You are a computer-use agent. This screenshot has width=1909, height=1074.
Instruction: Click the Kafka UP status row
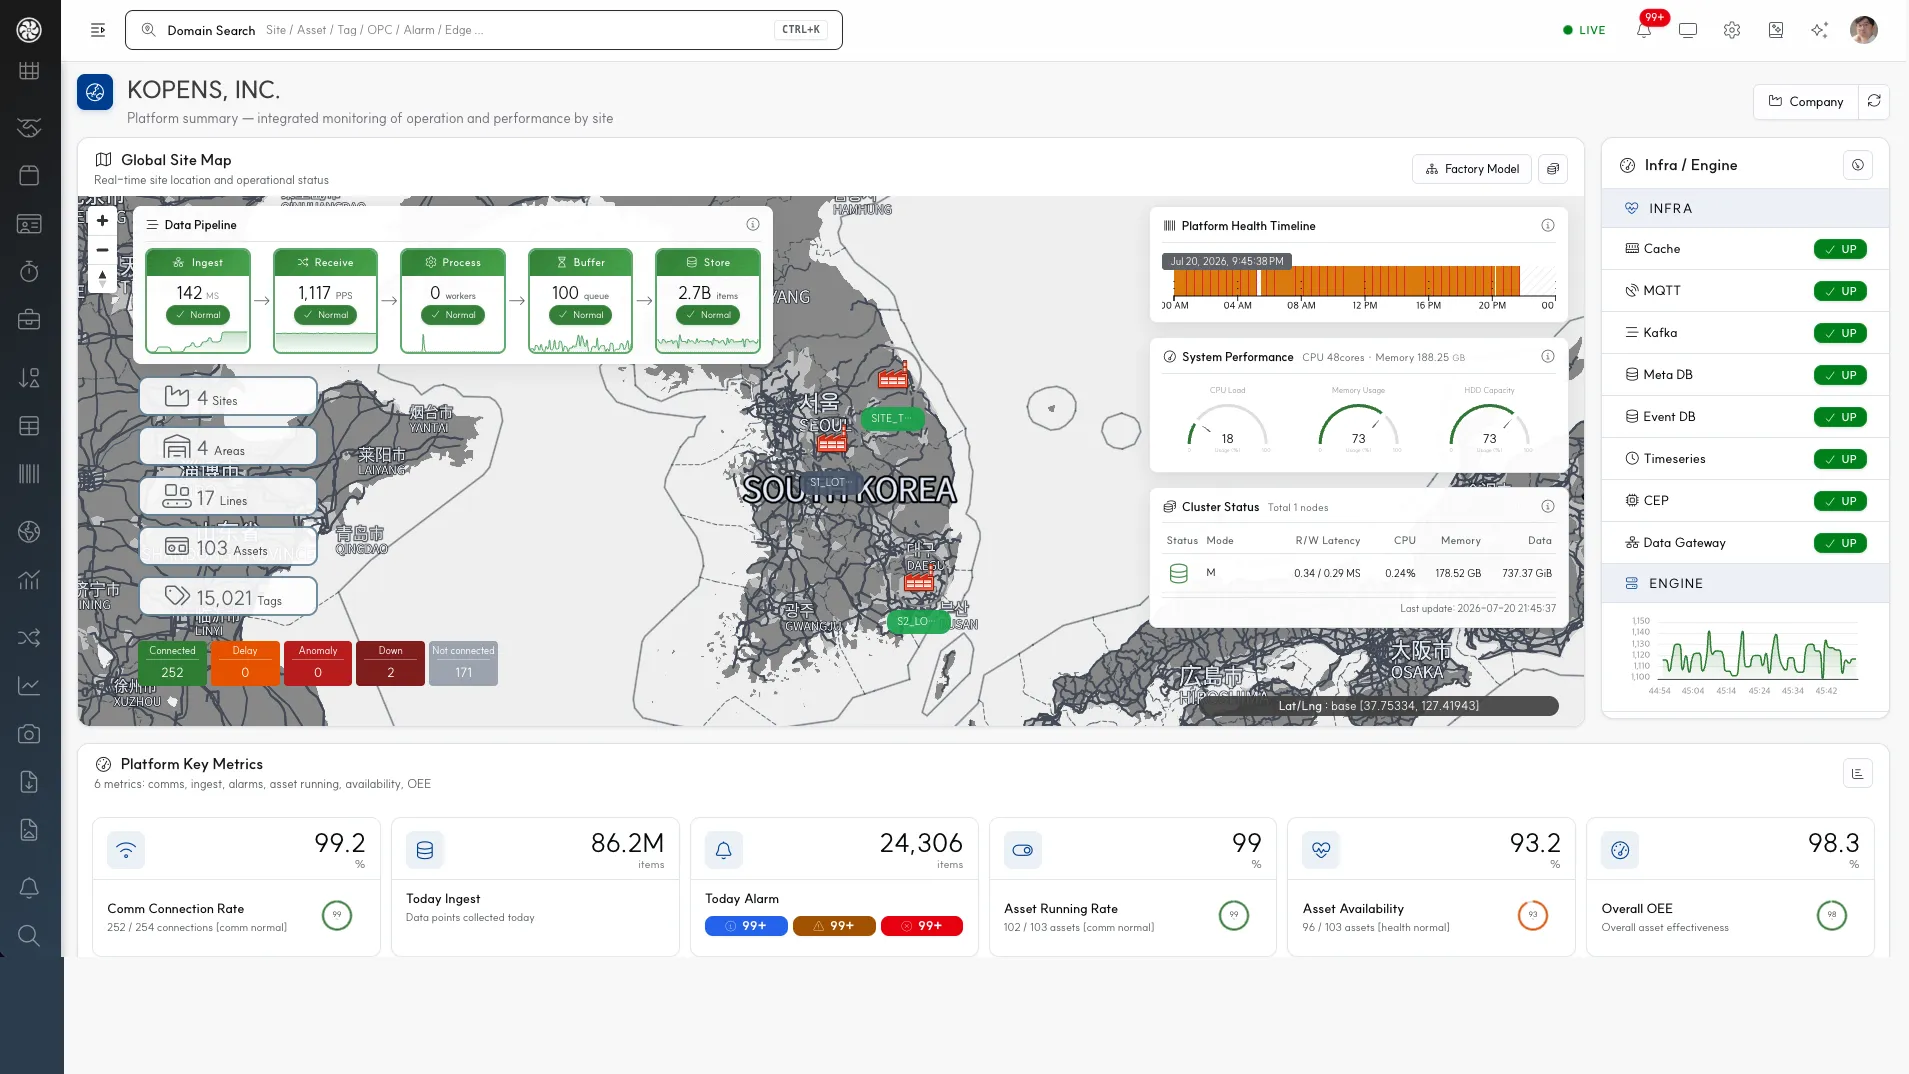tap(1745, 333)
